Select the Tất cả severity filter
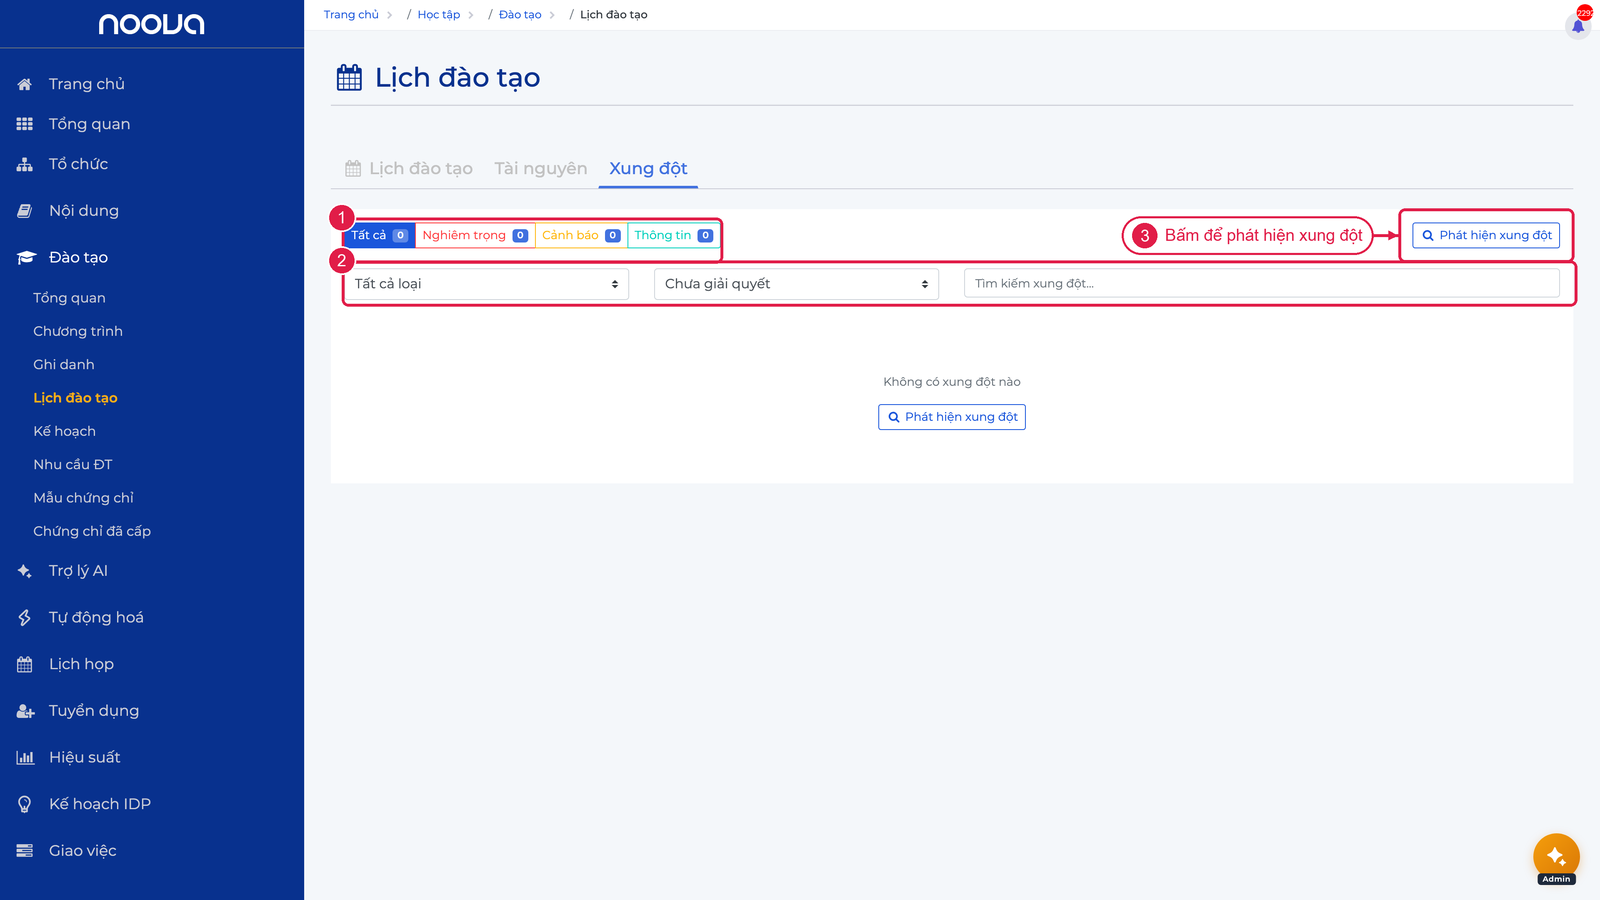This screenshot has height=900, width=1600. pyautogui.click(x=379, y=235)
